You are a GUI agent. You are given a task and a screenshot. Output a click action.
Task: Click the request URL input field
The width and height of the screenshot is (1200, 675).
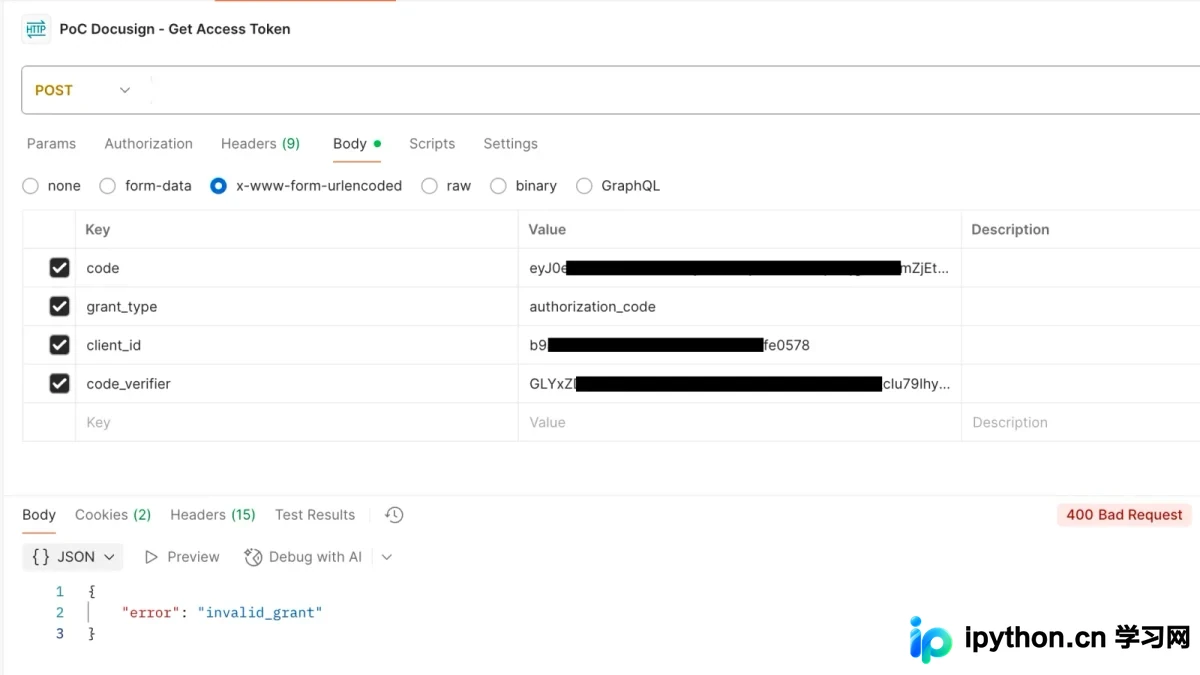(675, 90)
